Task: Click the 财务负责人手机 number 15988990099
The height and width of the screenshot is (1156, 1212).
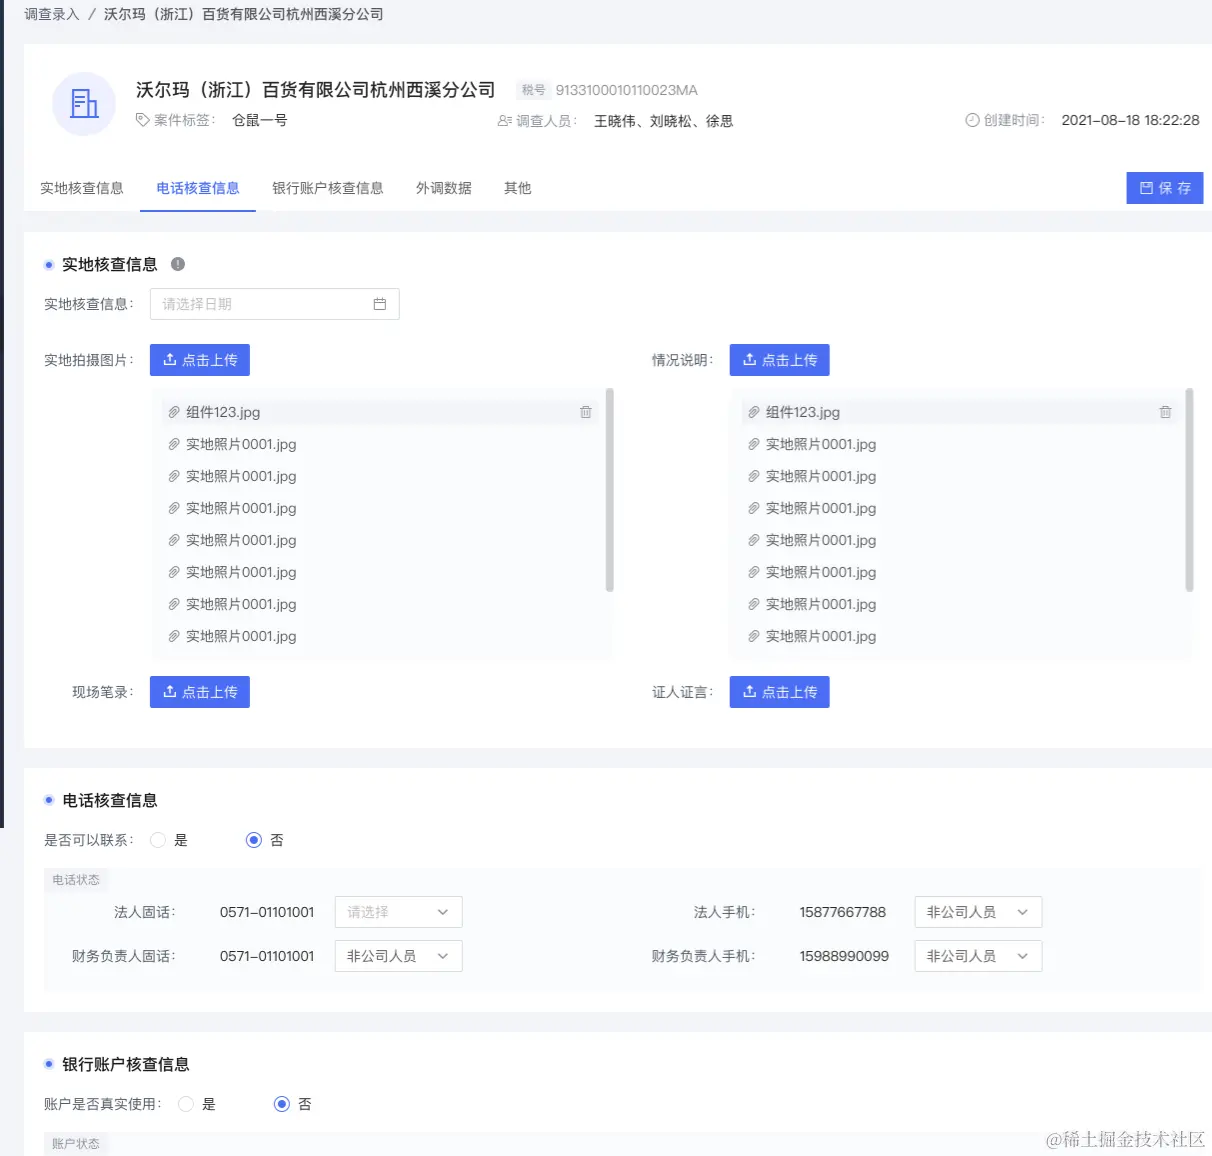Action: [x=844, y=956]
